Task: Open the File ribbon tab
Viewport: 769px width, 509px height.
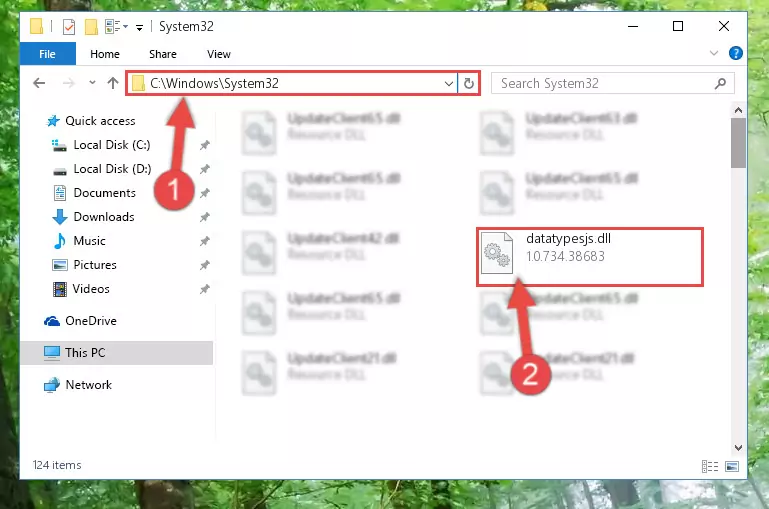Action: click(x=48, y=54)
